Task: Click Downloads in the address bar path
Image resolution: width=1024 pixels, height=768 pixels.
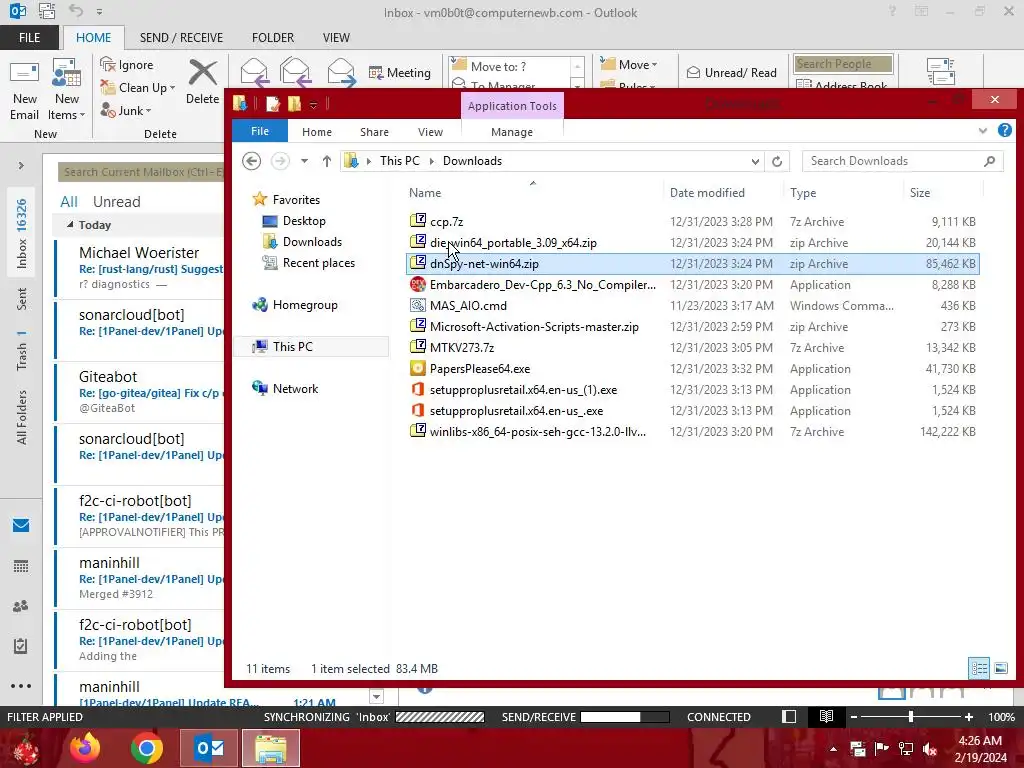Action: (472, 161)
